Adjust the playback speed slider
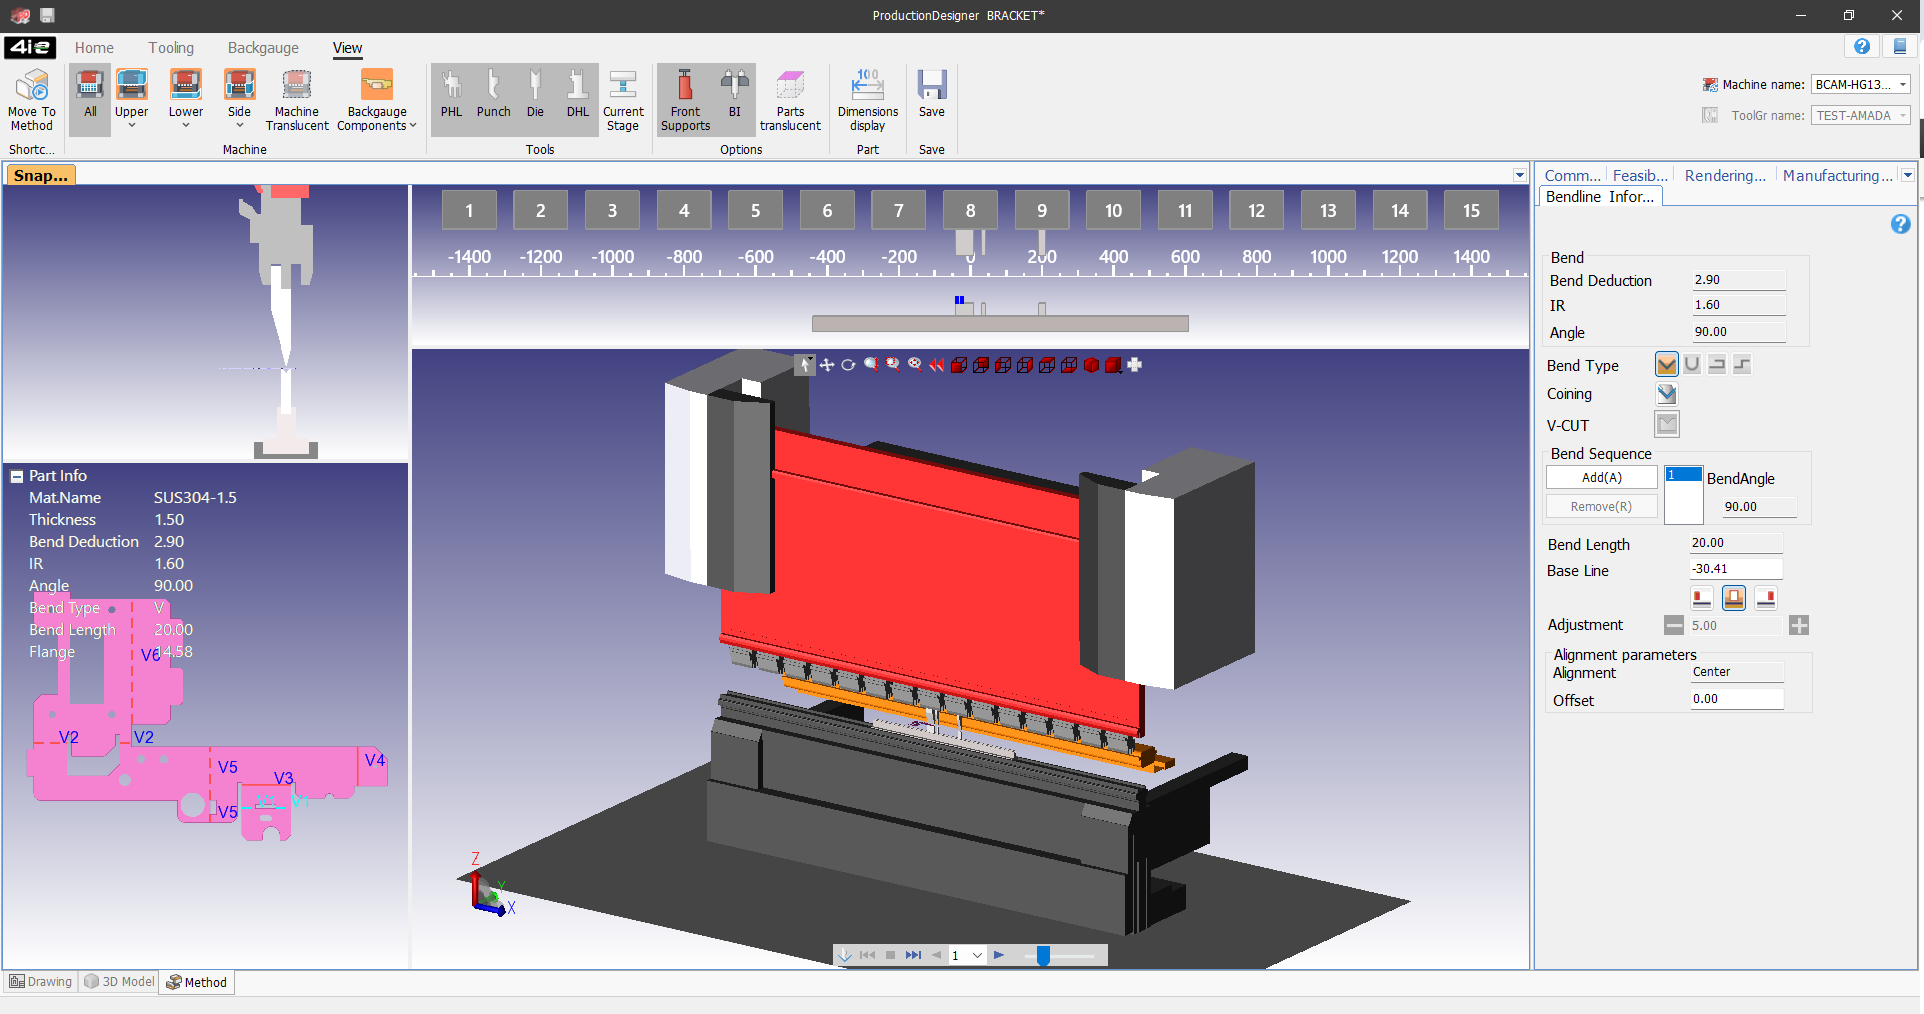The height and width of the screenshot is (1014, 1924). pyautogui.click(x=1043, y=956)
